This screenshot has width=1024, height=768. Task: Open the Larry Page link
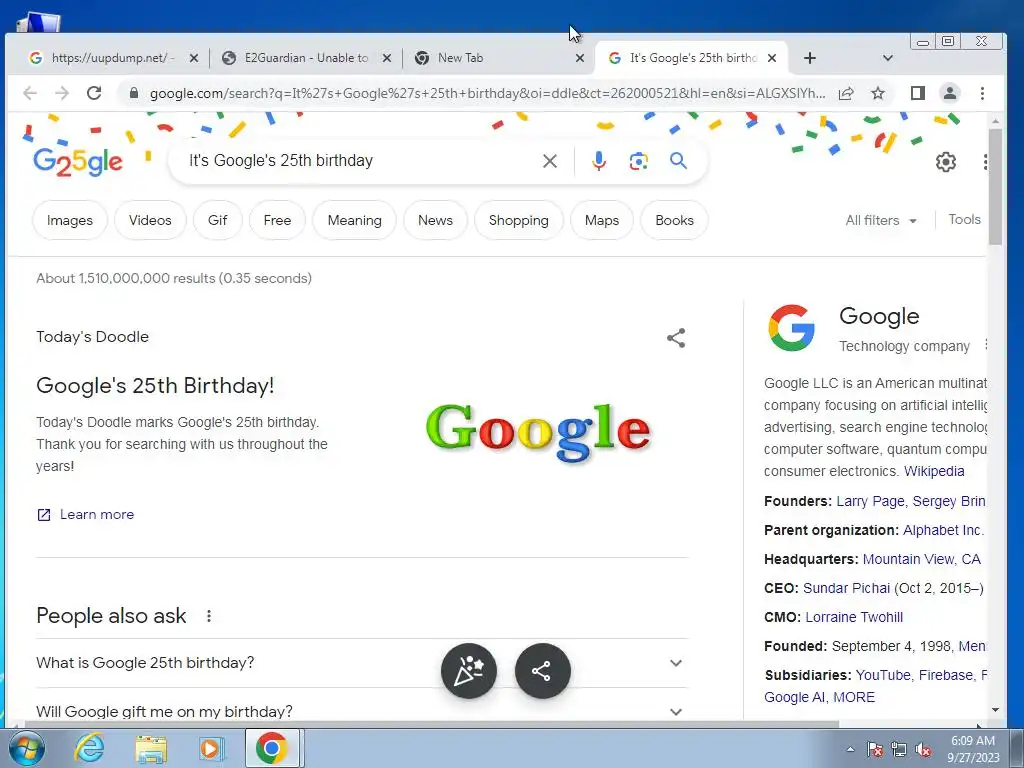871,501
